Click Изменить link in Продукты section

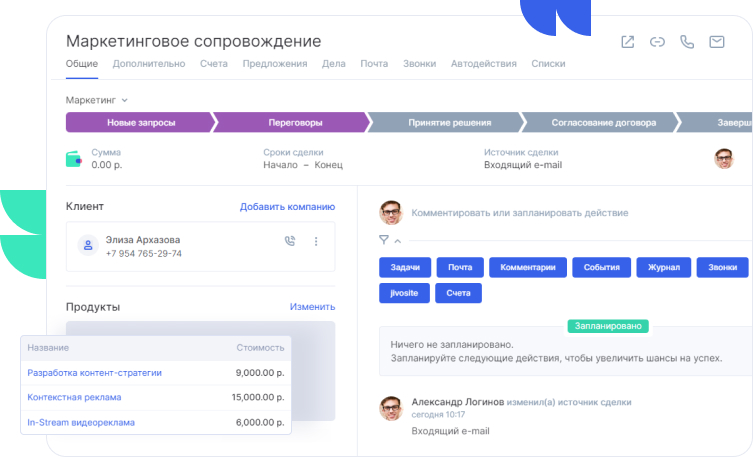coord(312,307)
